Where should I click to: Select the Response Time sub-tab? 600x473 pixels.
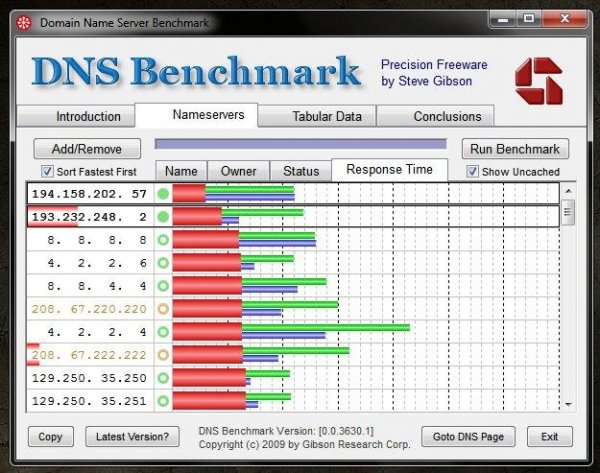tap(390, 169)
